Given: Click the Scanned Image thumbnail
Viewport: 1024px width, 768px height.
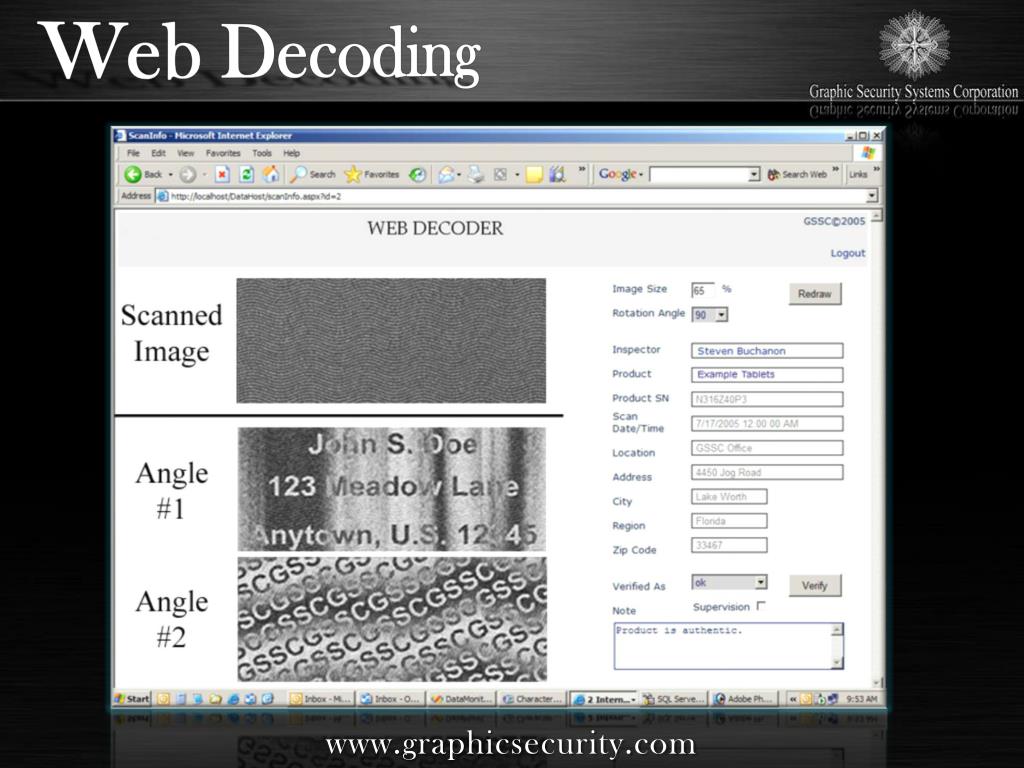Looking at the screenshot, I should [391, 341].
